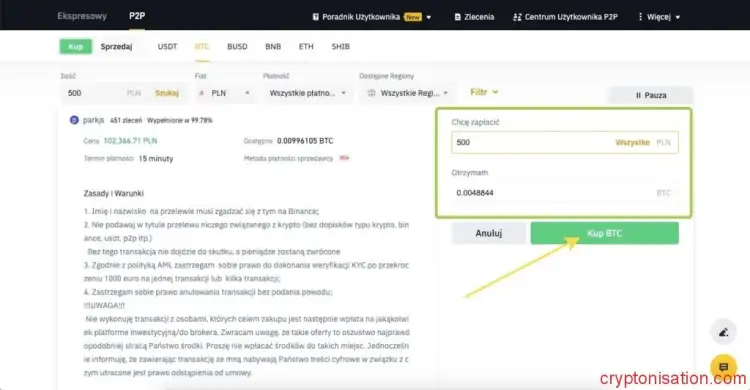Click the Zasady i Warunki heading
This screenshot has width=750, height=390.
pos(113,193)
